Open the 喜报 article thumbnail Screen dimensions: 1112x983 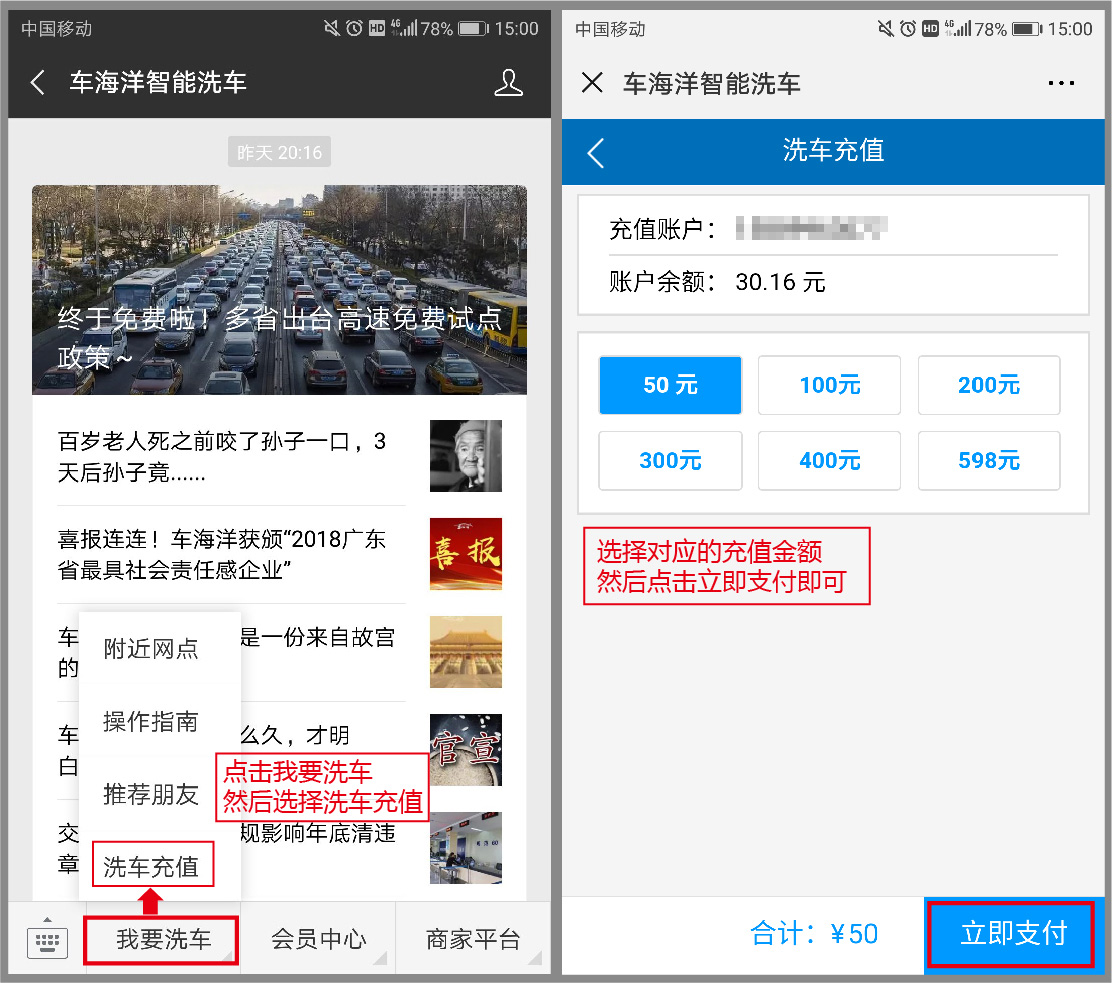click(465, 554)
